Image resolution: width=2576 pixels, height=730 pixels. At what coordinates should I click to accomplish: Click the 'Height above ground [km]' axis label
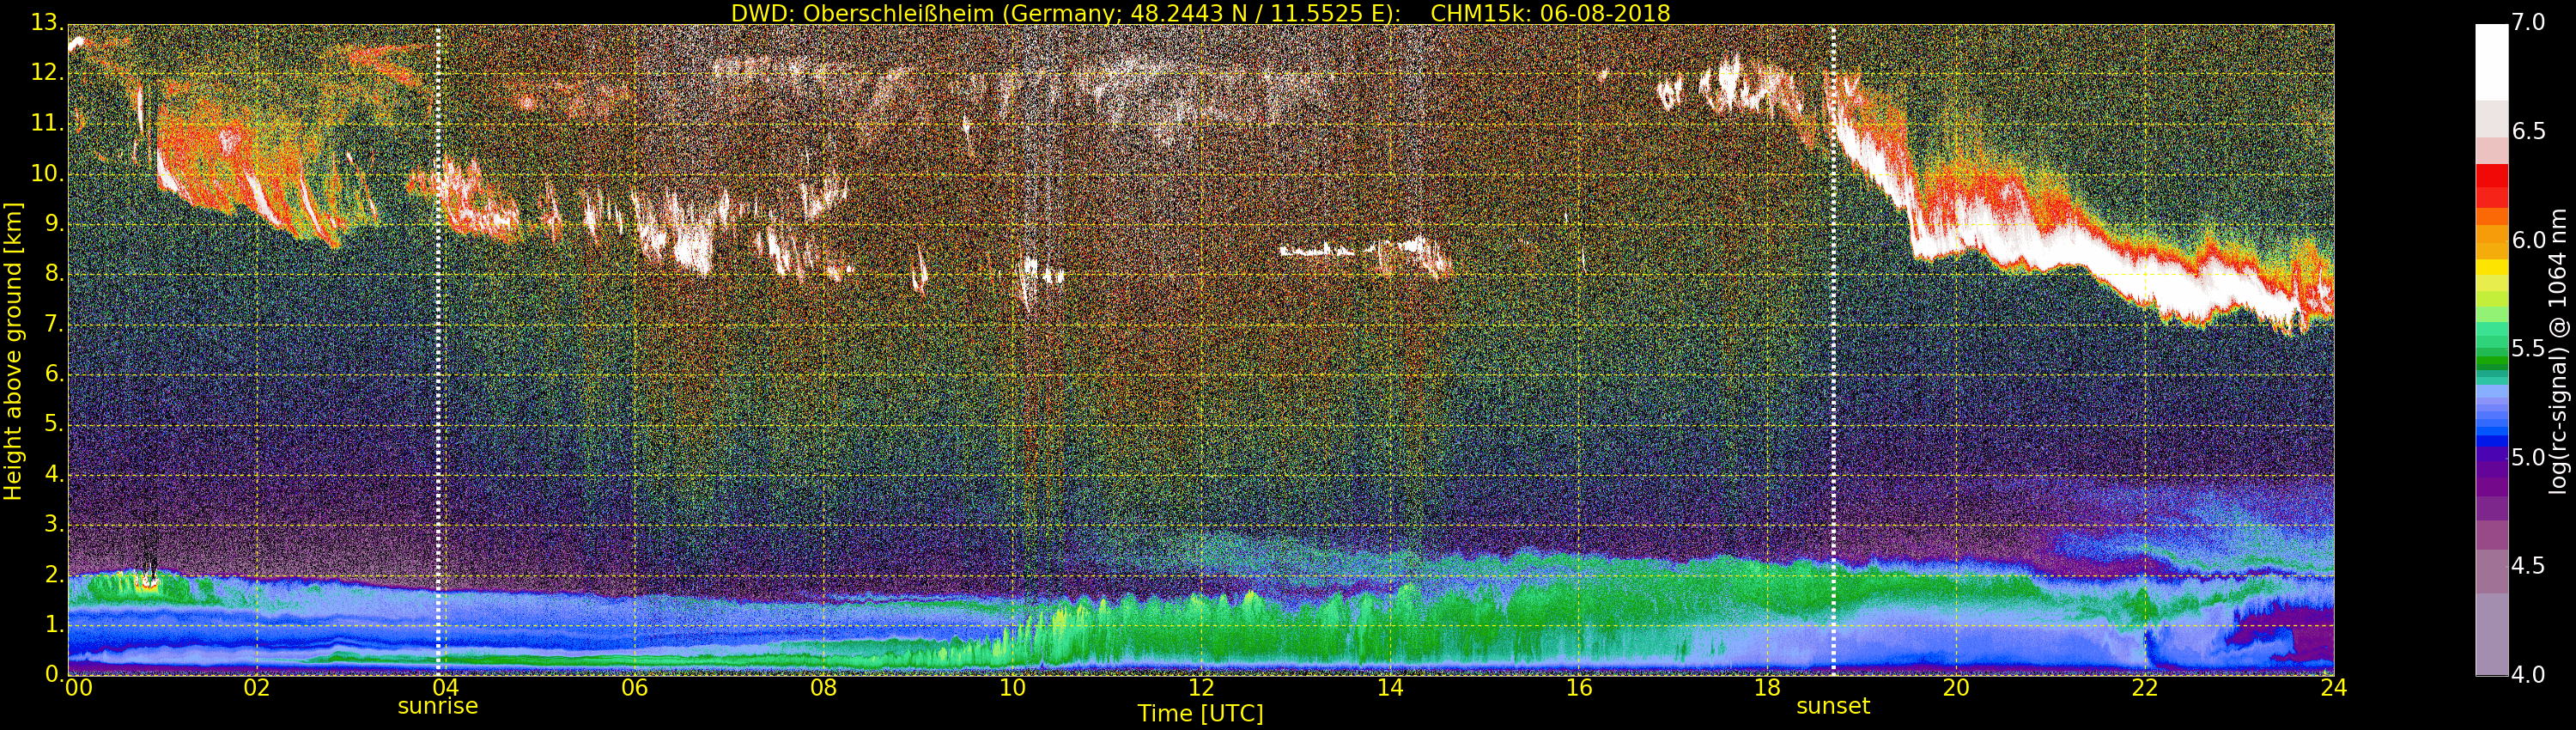[x=13, y=351]
